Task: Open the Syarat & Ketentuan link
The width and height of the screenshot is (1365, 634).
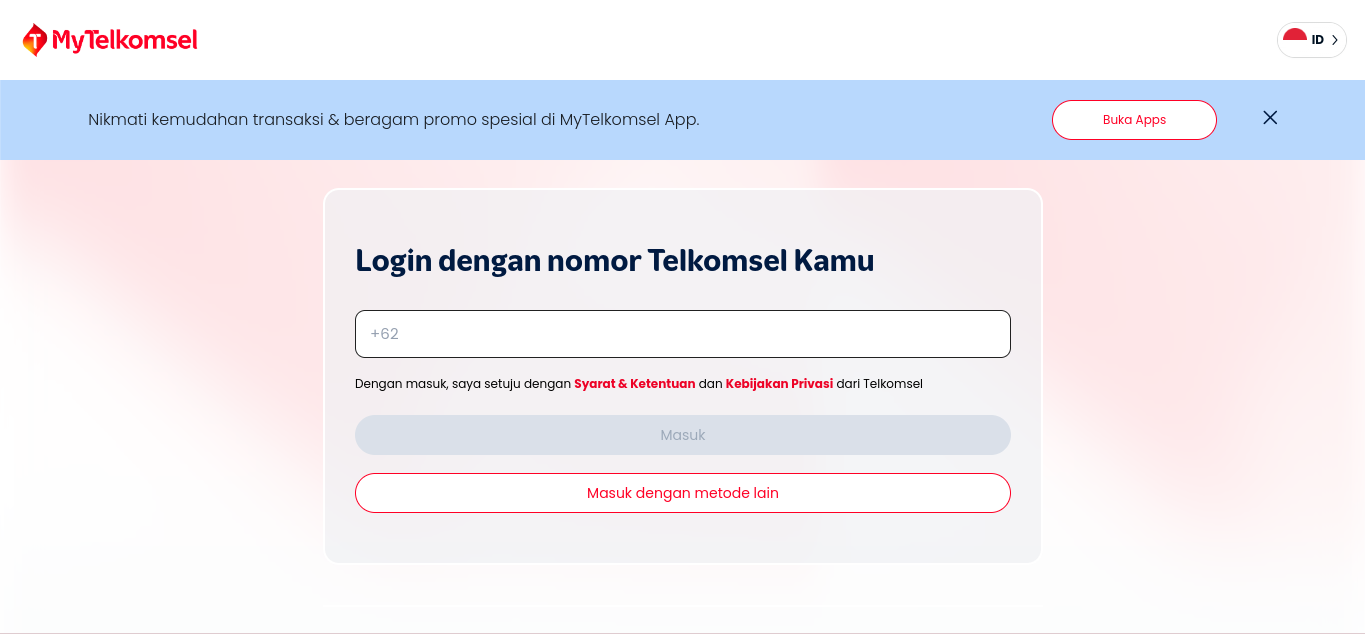Action: coord(634,384)
